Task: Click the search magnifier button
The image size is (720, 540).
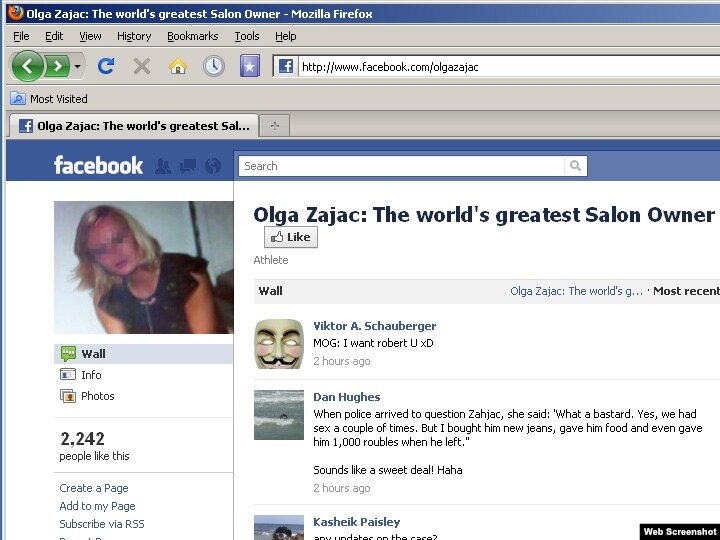Action: point(575,166)
